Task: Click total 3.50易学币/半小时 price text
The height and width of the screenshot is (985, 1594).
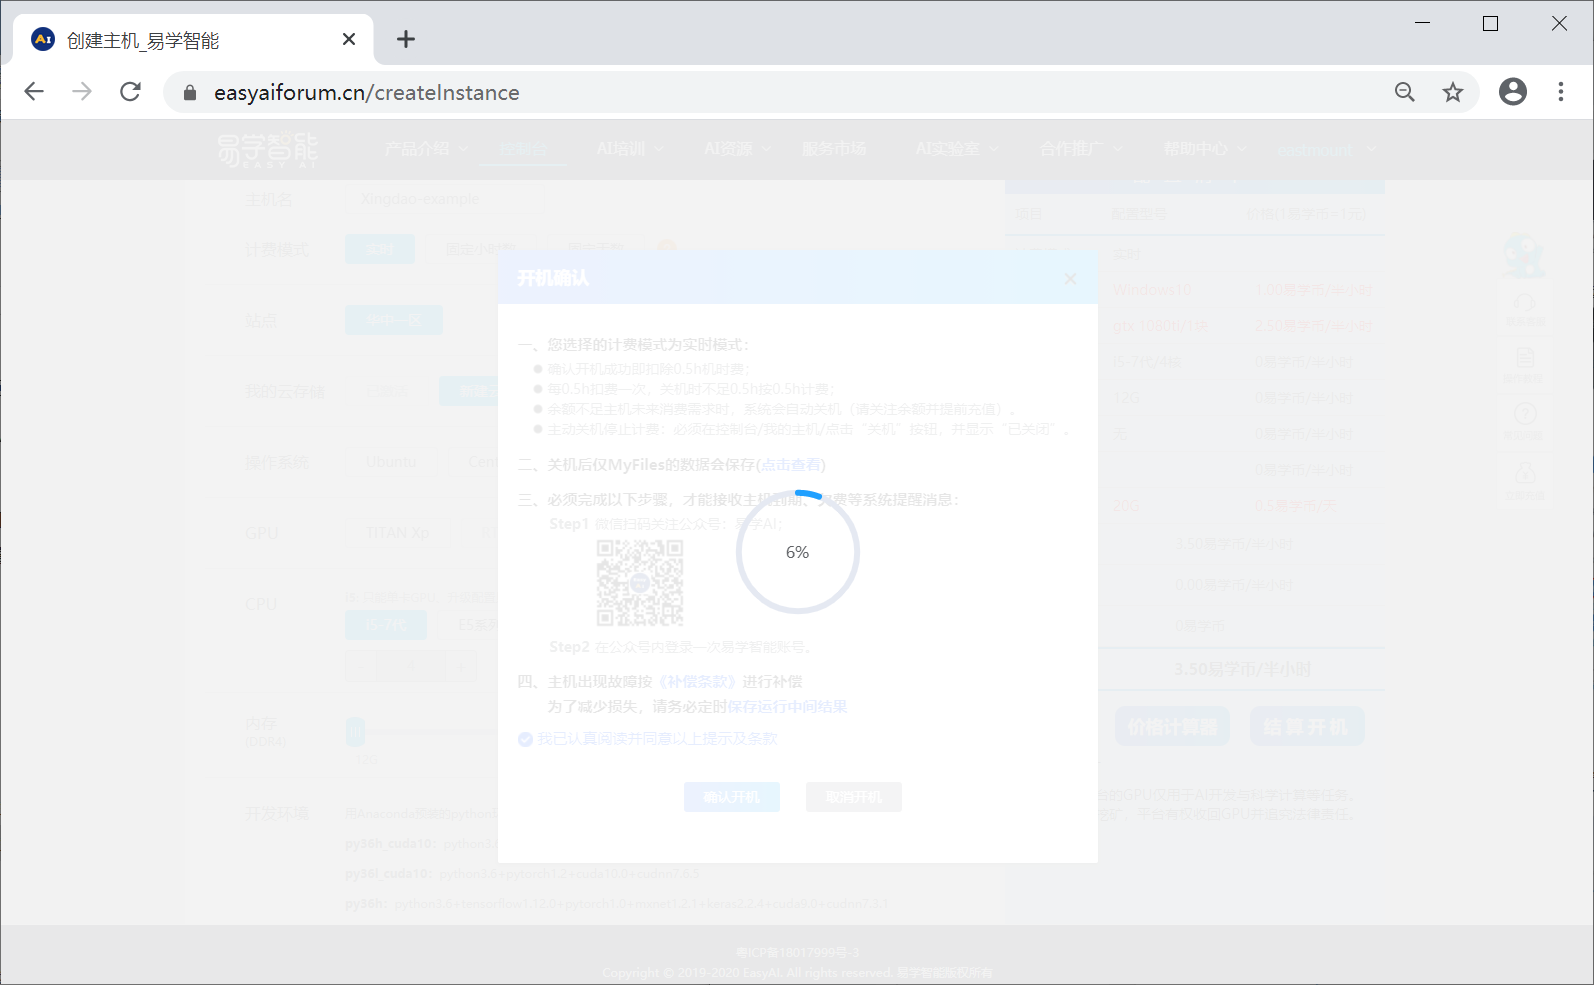Action: (1242, 669)
